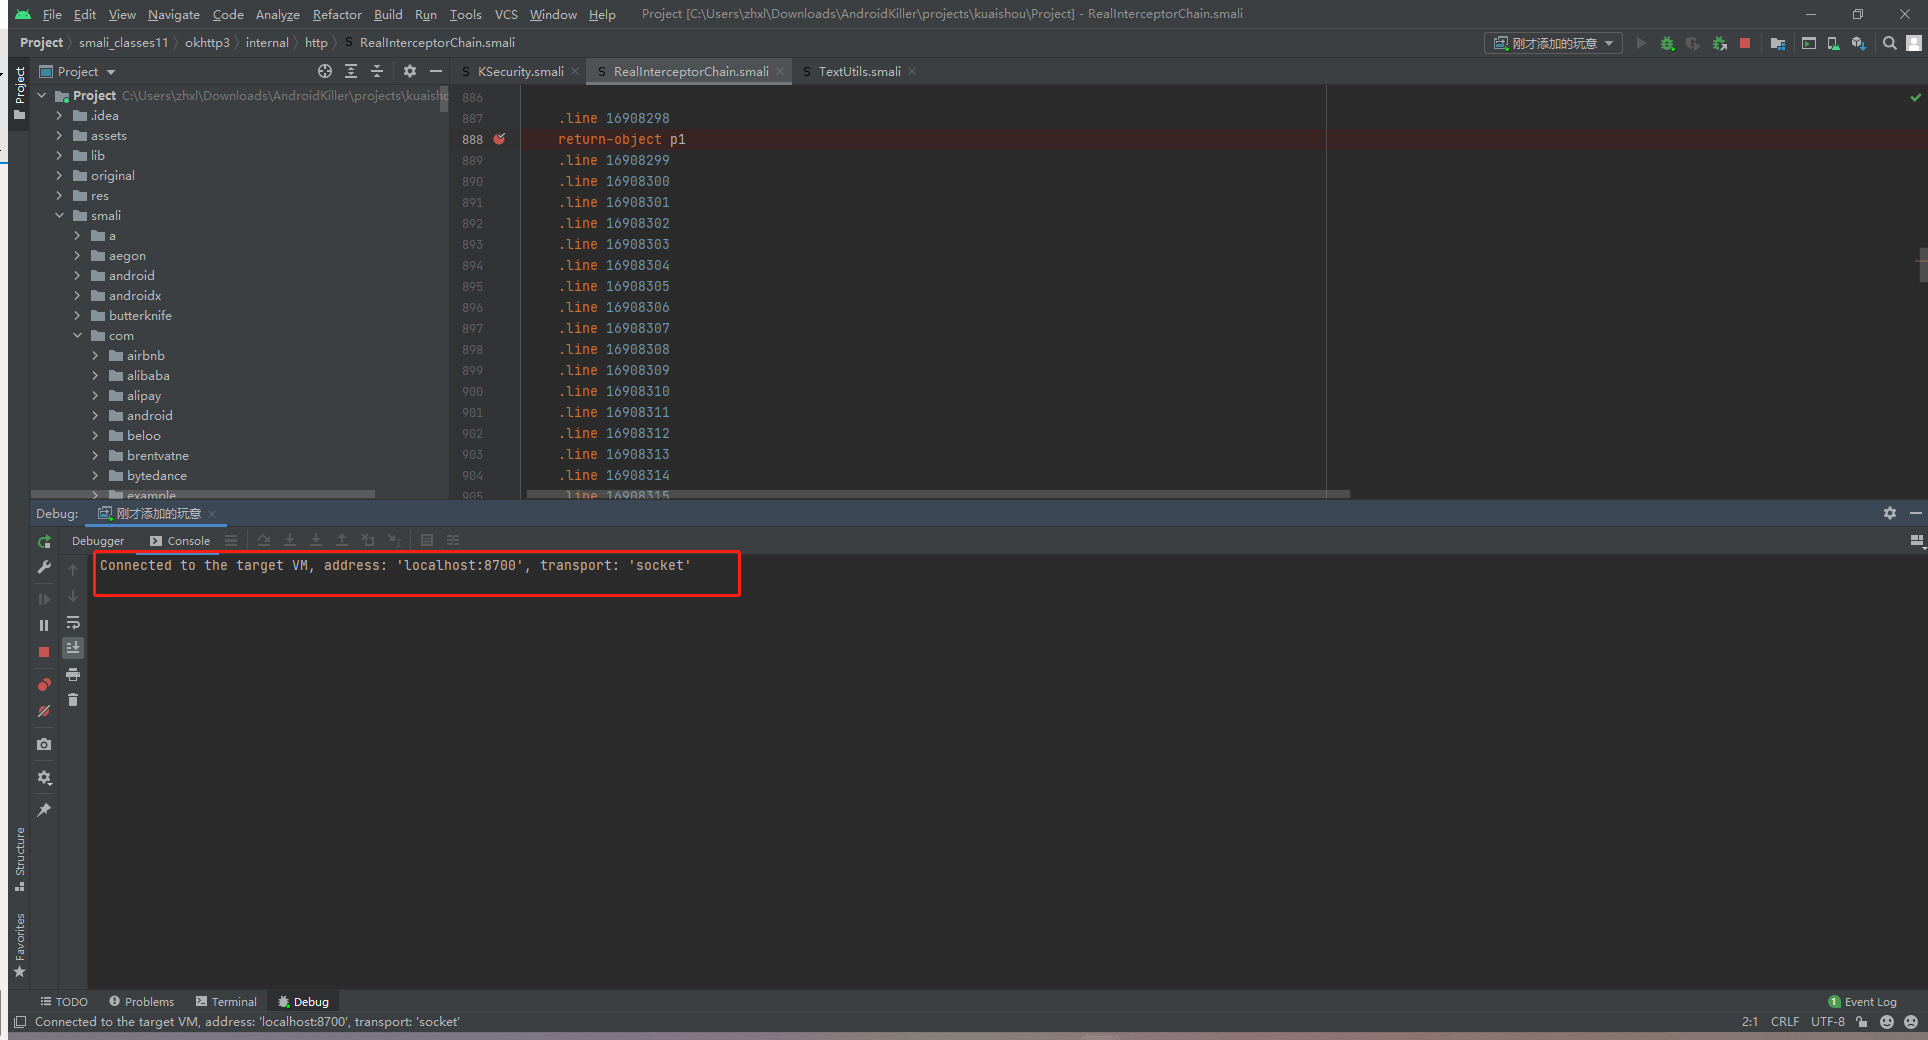Click Step Out debugger icon
This screenshot has width=1928, height=1040.
[342, 540]
